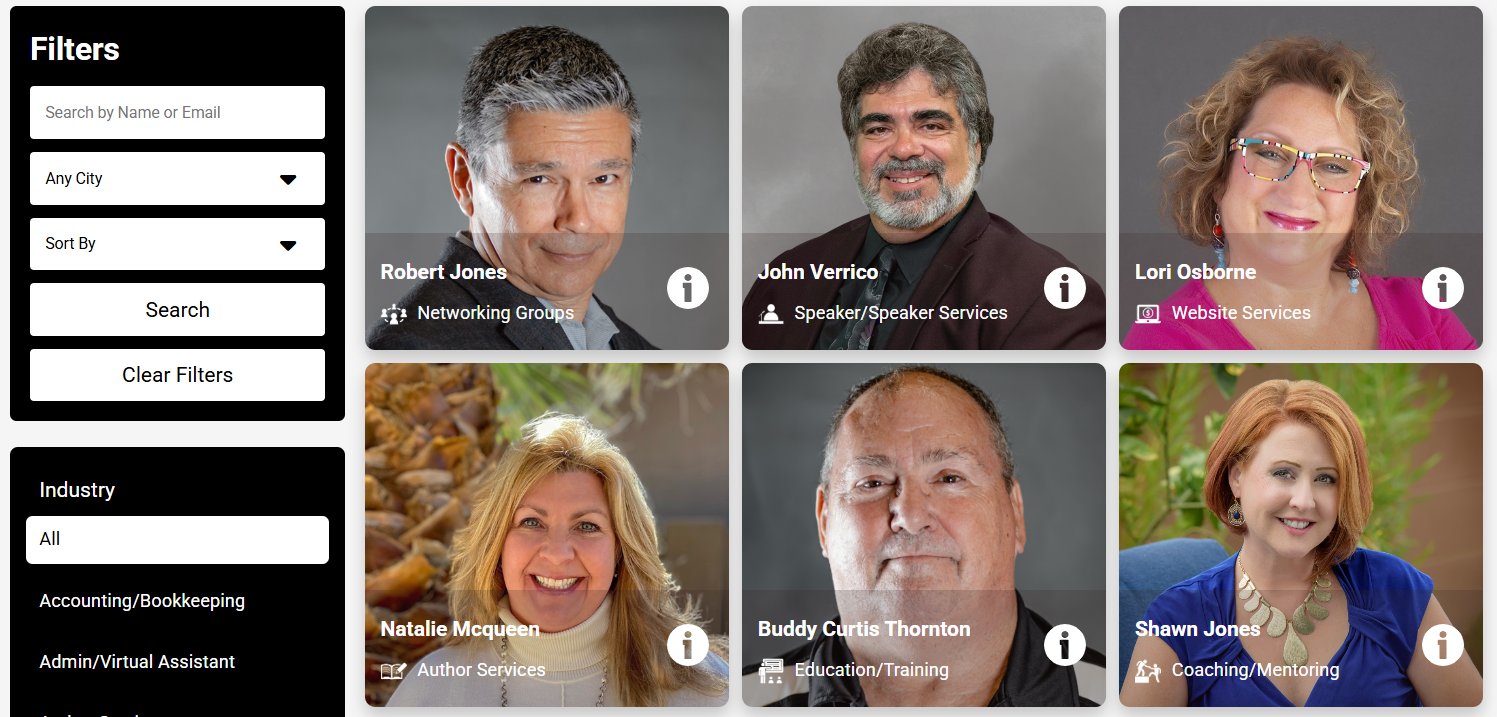Image resolution: width=1497 pixels, height=717 pixels.
Task: Open info icon on Shawn Jones card
Action: [x=1442, y=645]
